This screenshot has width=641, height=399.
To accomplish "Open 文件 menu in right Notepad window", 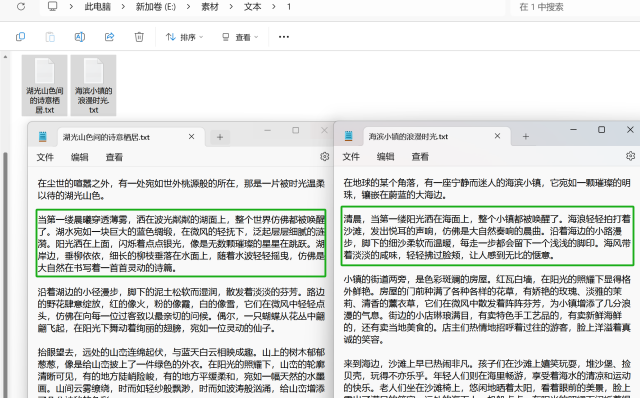I will (x=351, y=157).
